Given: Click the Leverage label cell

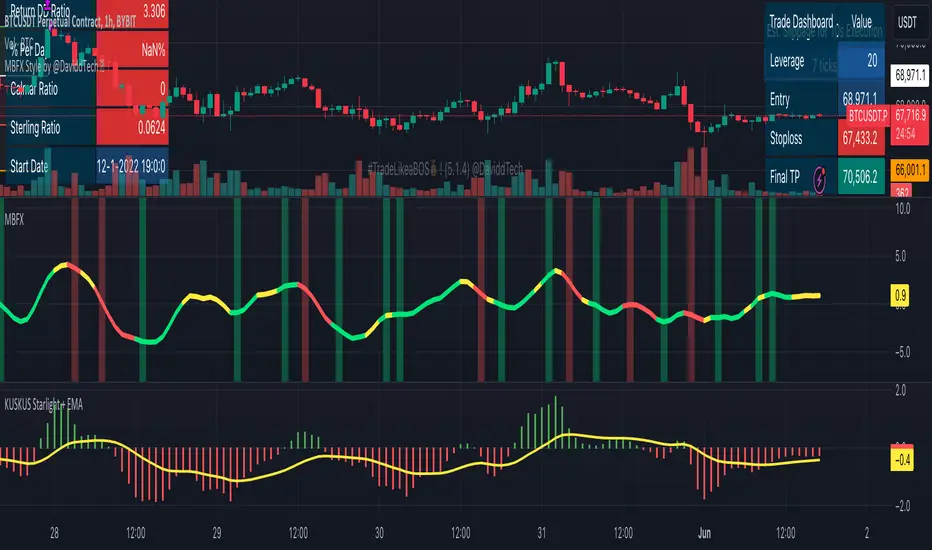Looking at the screenshot, I should (801, 61).
